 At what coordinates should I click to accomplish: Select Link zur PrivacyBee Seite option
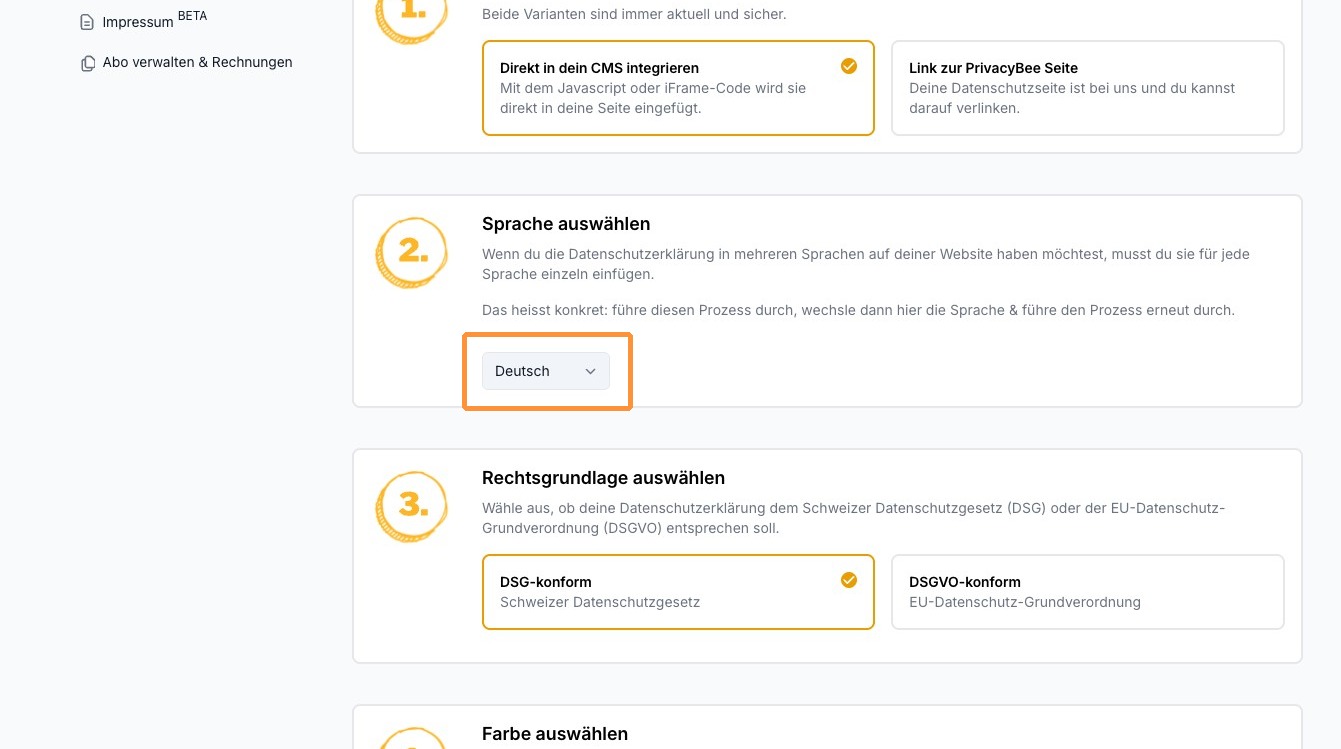[1087, 88]
